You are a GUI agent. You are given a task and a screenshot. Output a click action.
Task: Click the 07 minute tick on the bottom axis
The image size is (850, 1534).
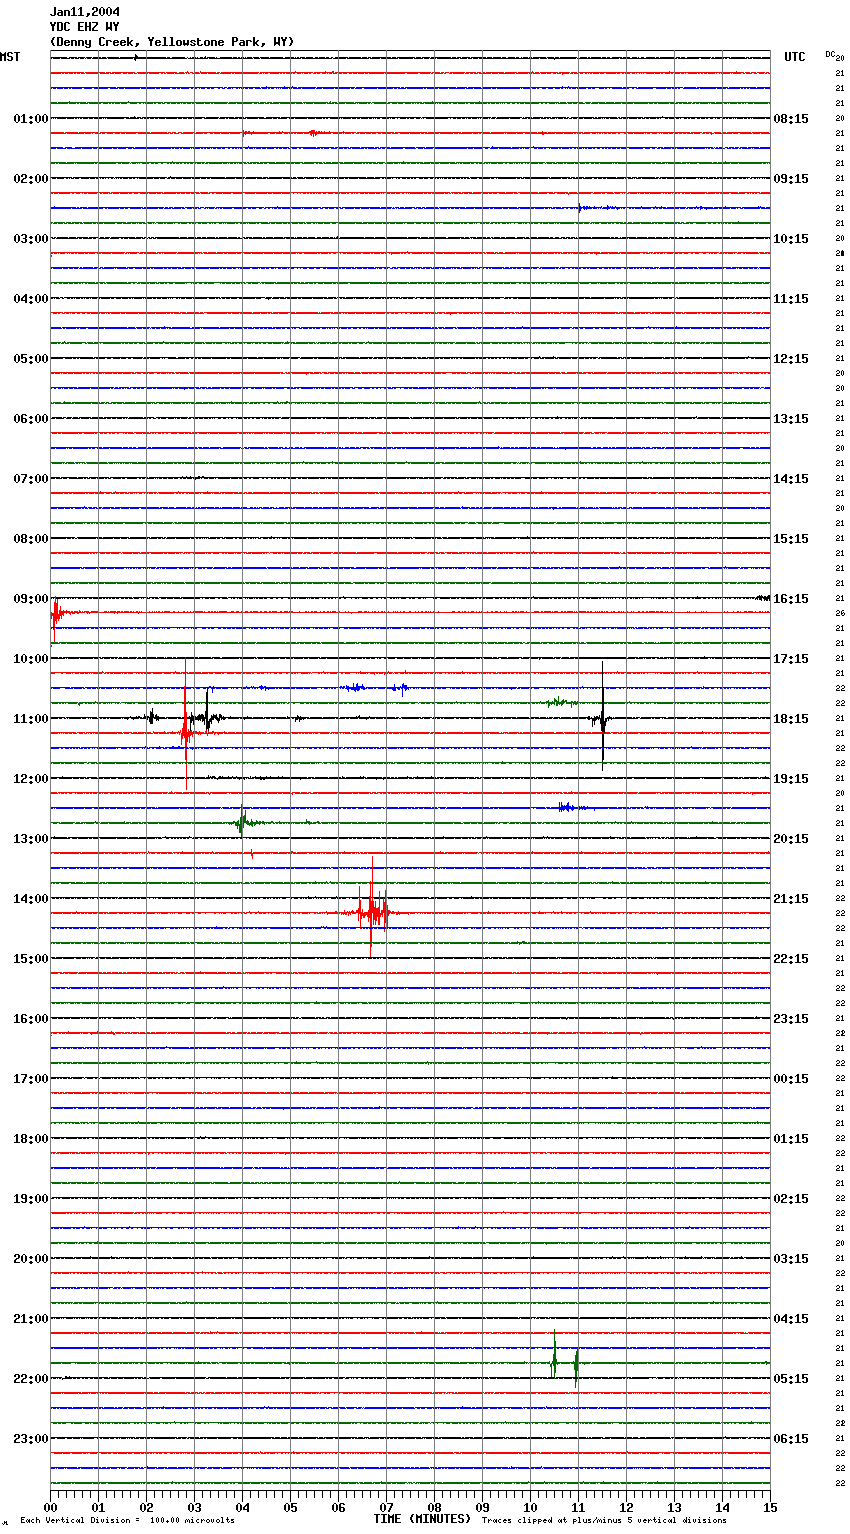coord(386,1507)
